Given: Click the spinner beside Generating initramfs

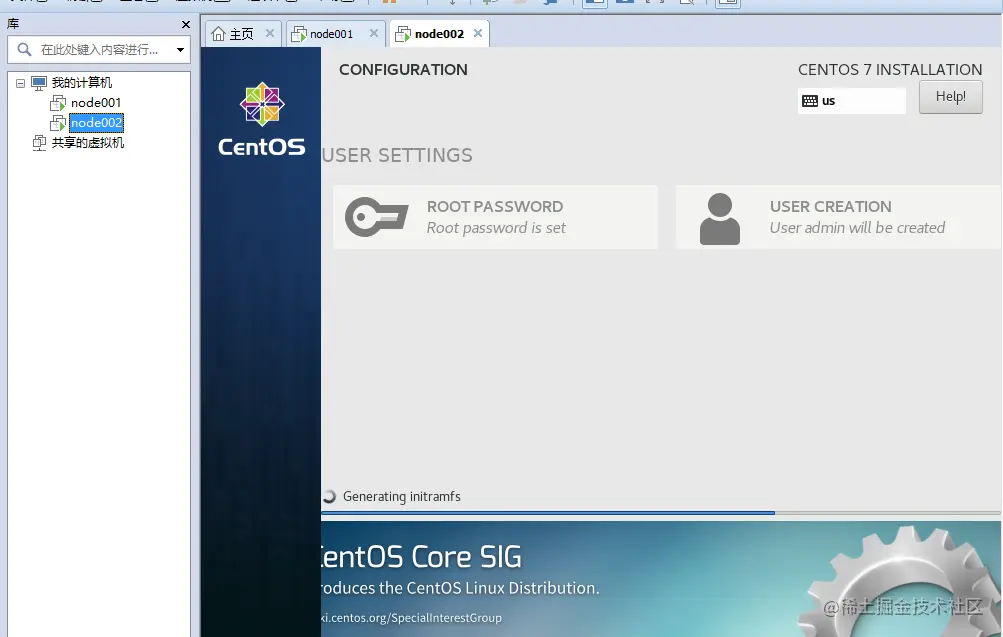Looking at the screenshot, I should tap(329, 496).
